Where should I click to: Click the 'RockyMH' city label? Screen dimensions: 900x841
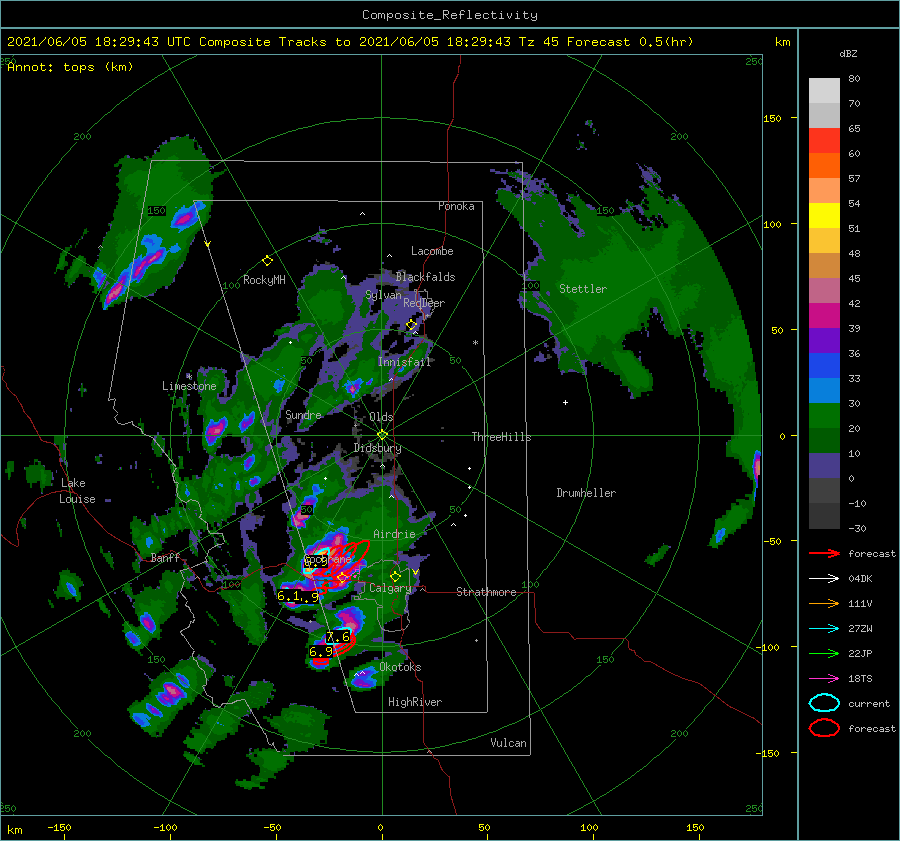[264, 280]
